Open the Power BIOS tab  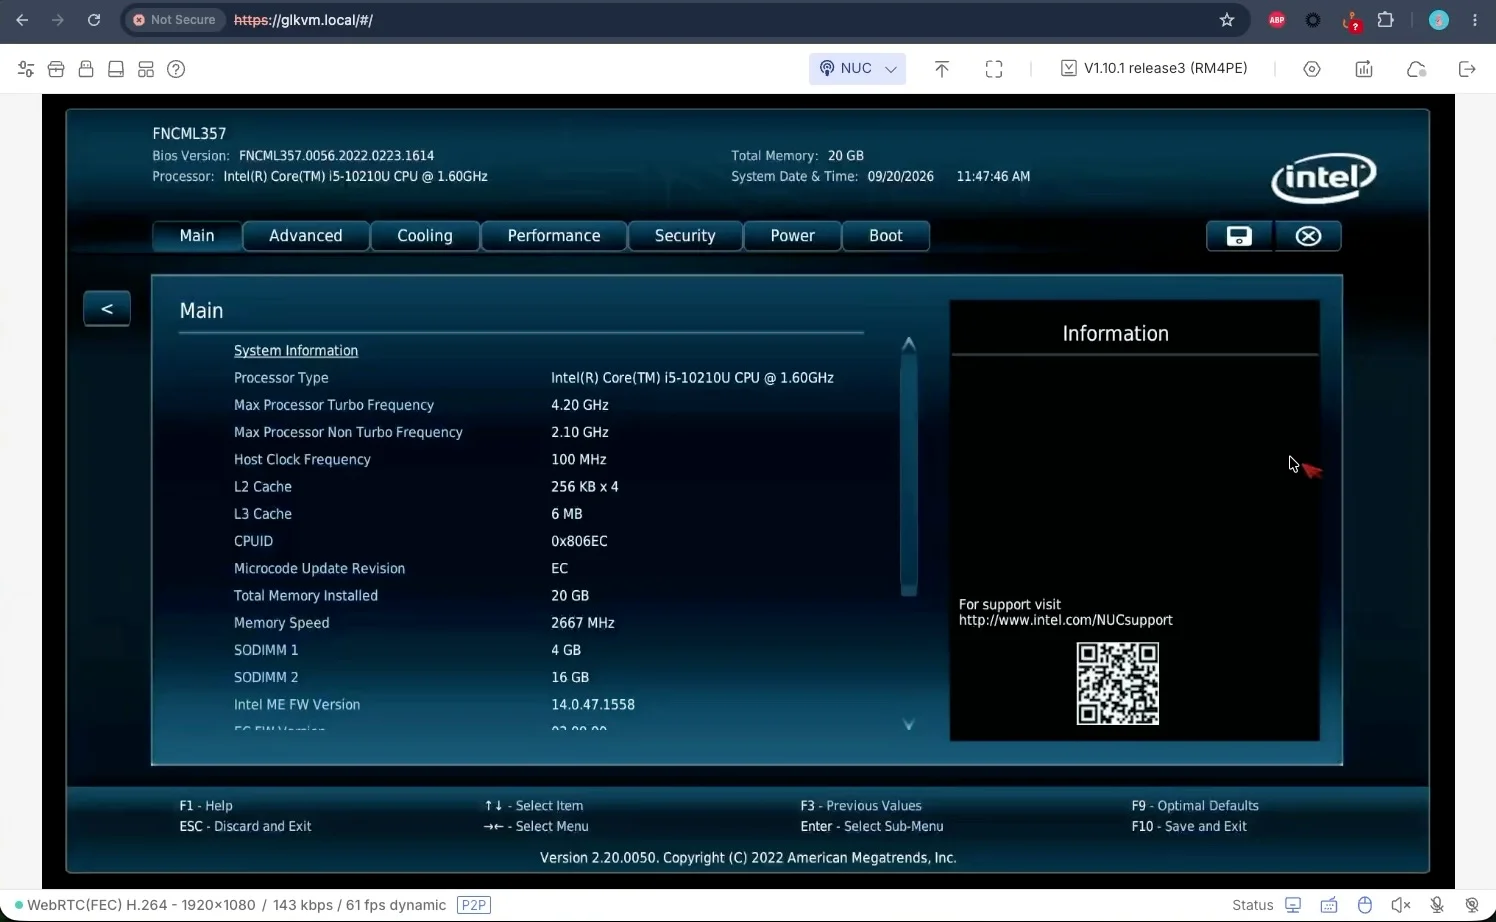pos(793,236)
